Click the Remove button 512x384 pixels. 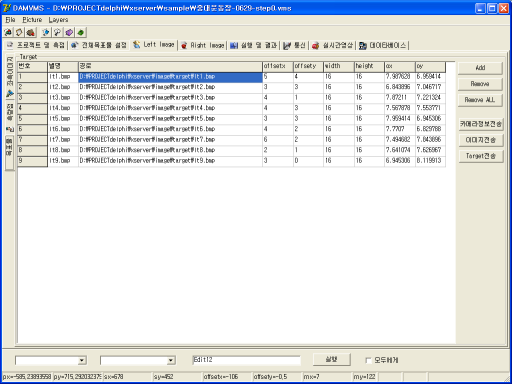pos(480,84)
